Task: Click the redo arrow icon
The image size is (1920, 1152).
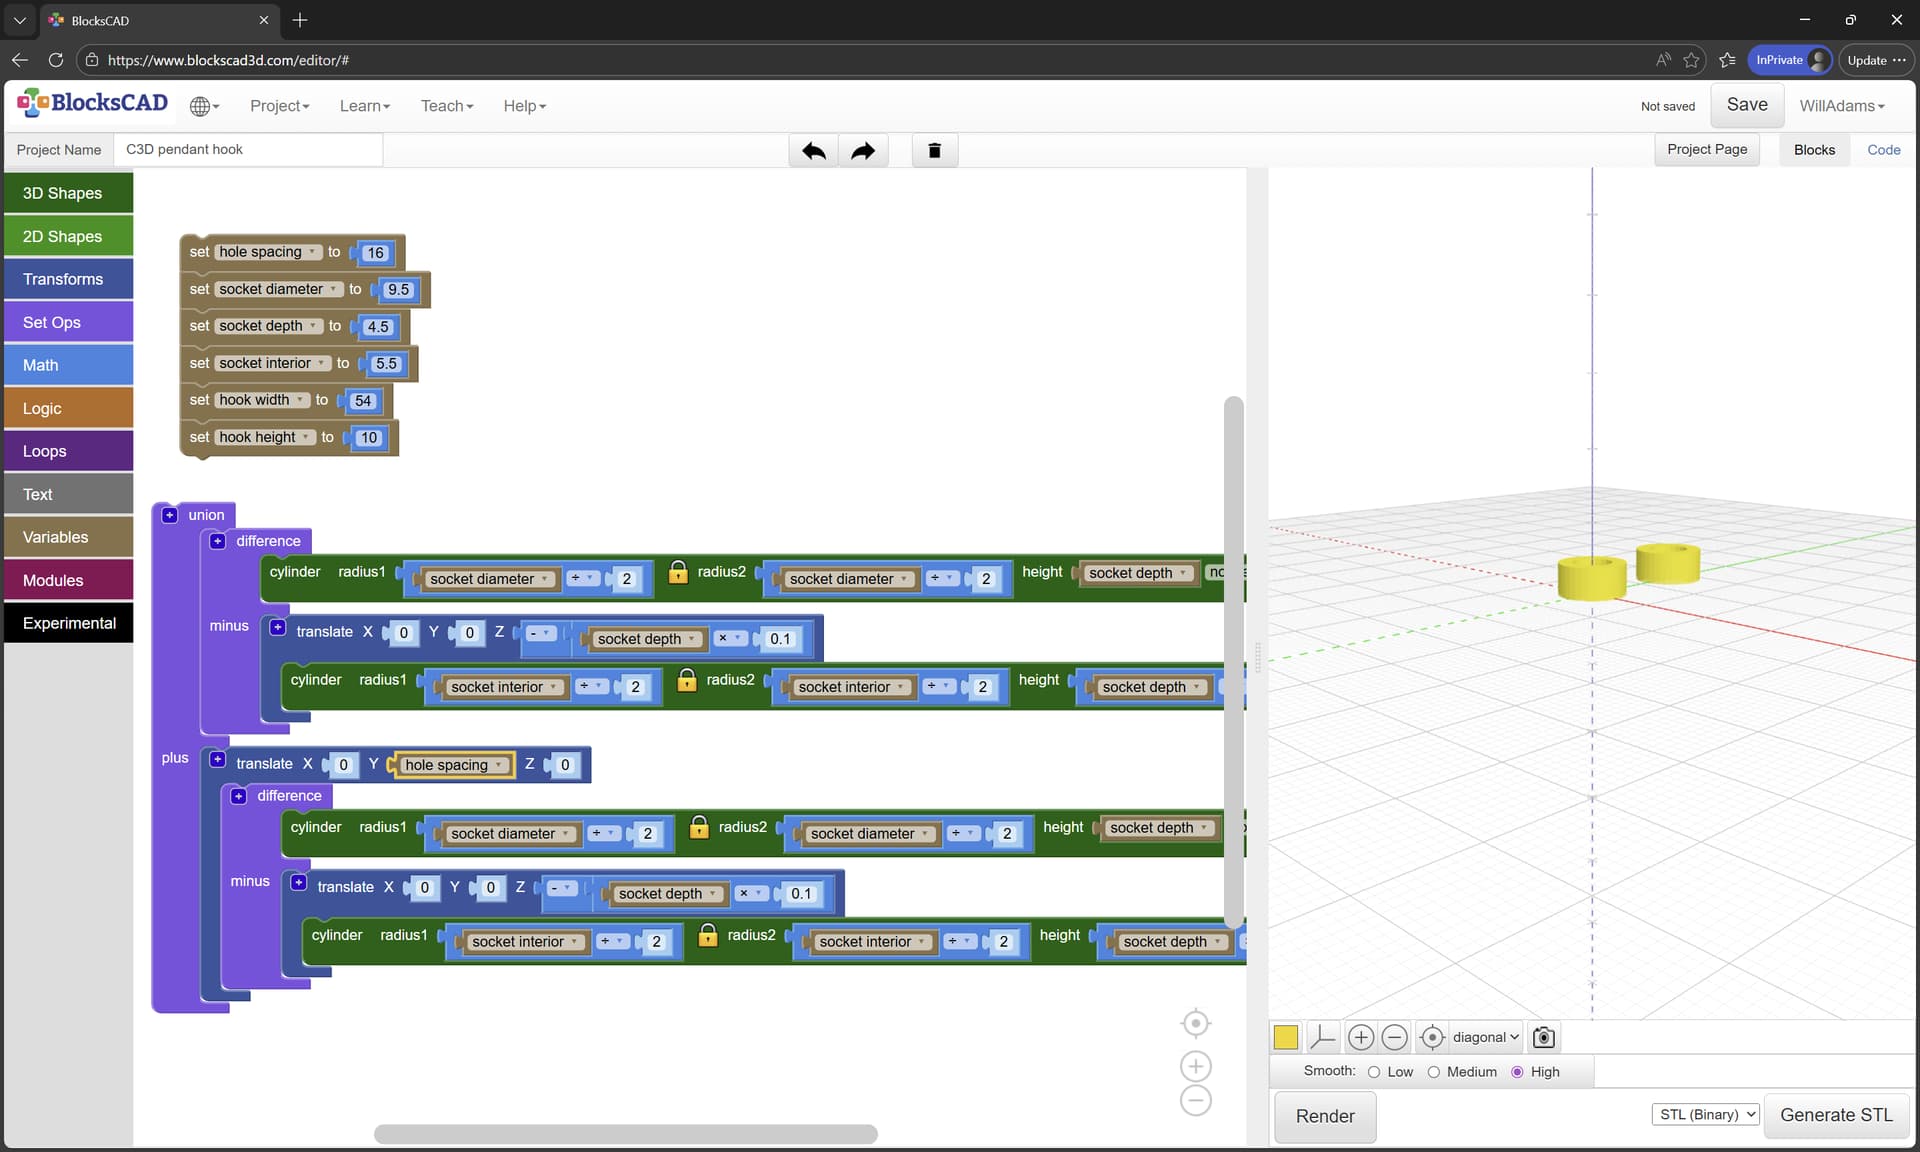Action: coord(862,150)
